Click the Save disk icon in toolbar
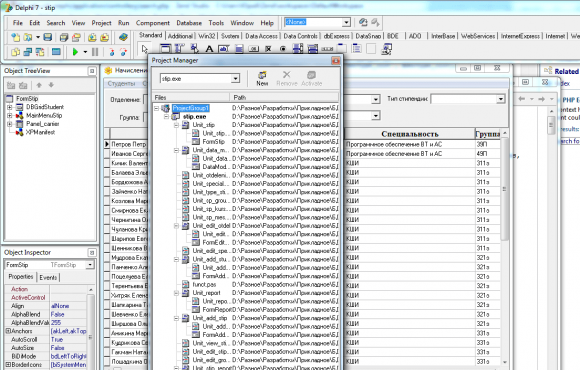The width and height of the screenshot is (580, 370). coord(48,37)
